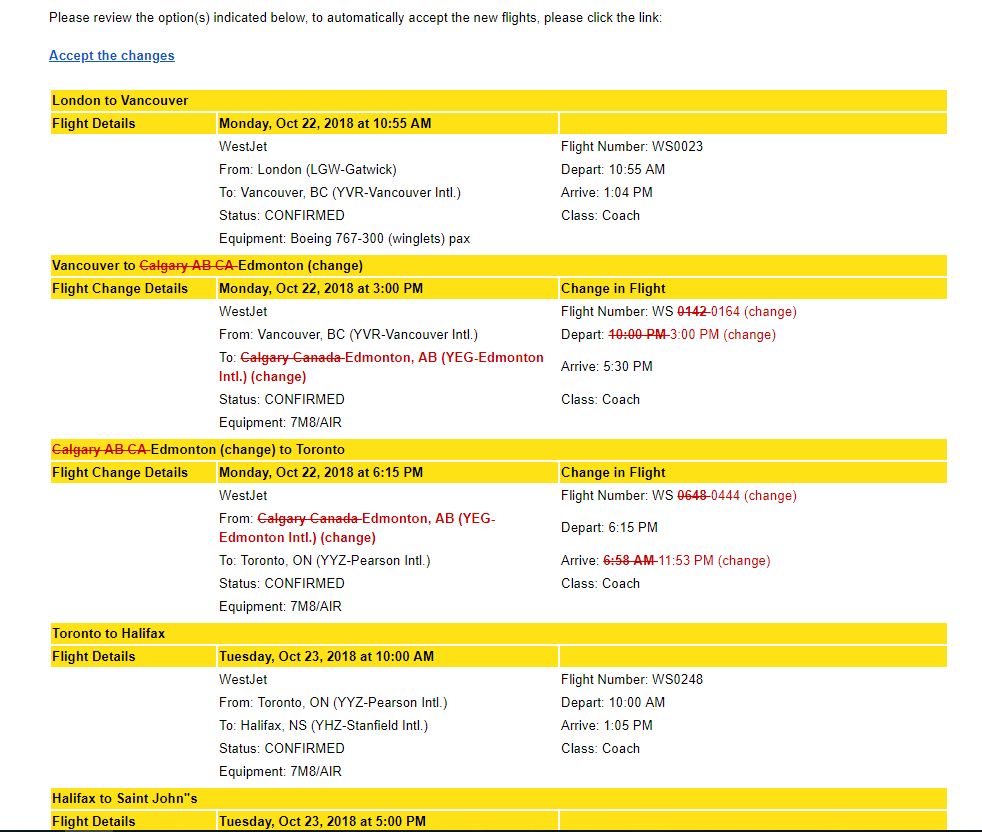Click 'Tuesday, Oct 23, 2018 at 10:00 AM' date
This screenshot has width=982, height=832.
click(x=326, y=657)
